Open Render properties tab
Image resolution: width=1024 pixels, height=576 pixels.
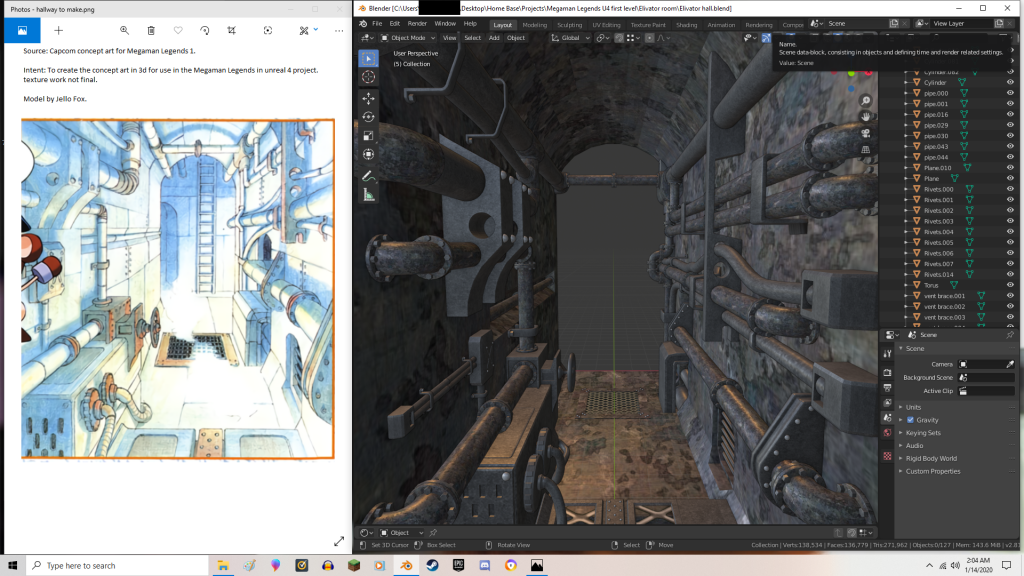tap(887, 372)
